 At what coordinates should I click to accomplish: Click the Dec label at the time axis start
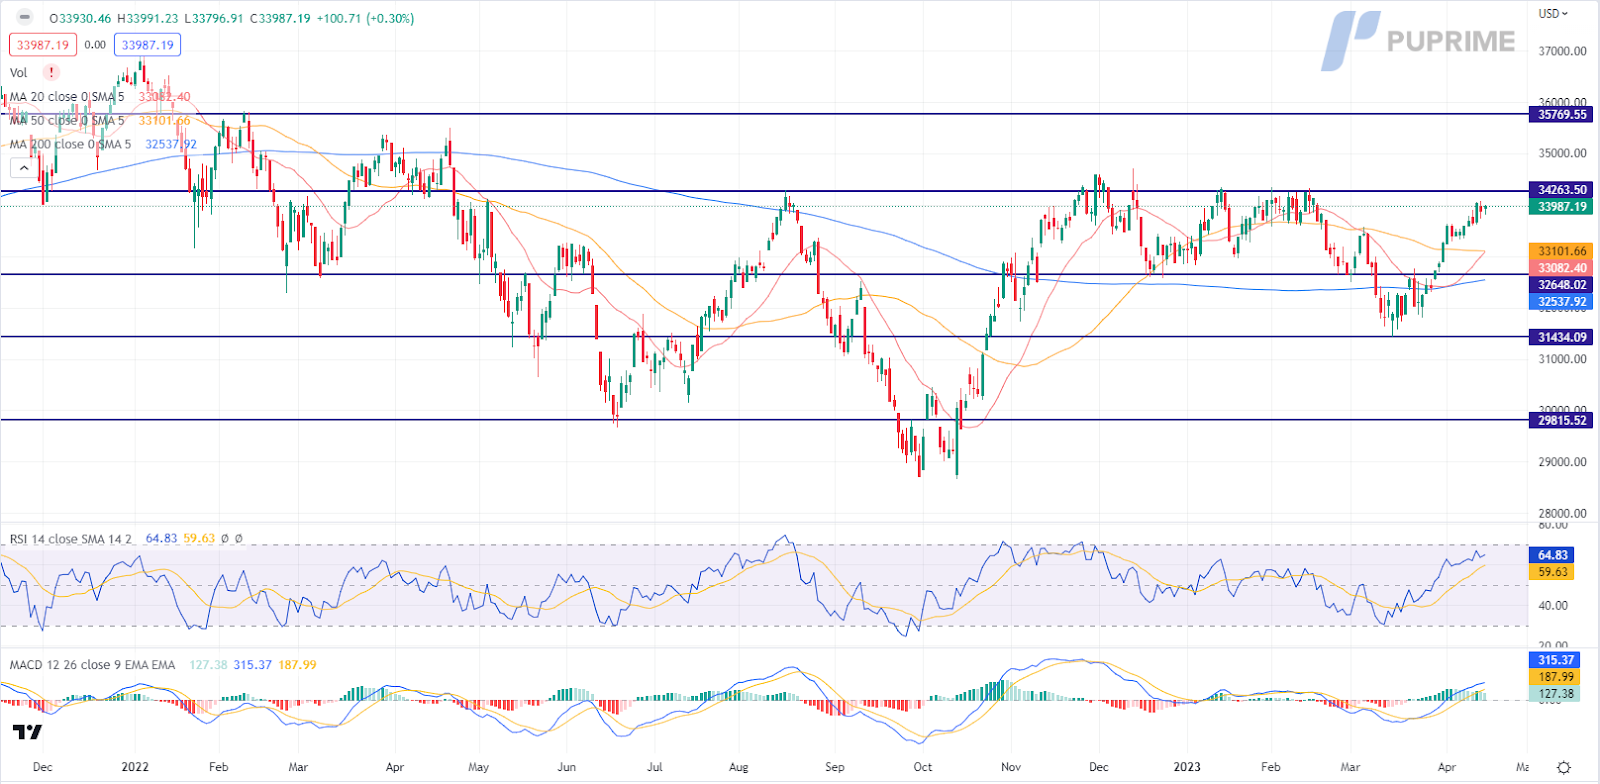42,767
